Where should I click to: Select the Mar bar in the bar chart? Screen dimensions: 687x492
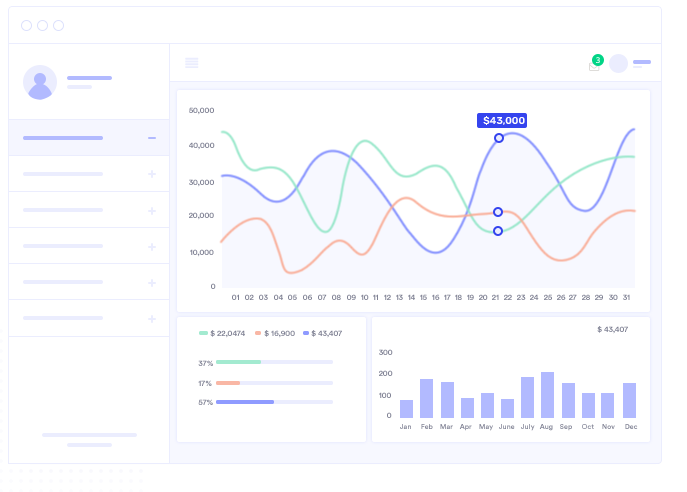[447, 400]
